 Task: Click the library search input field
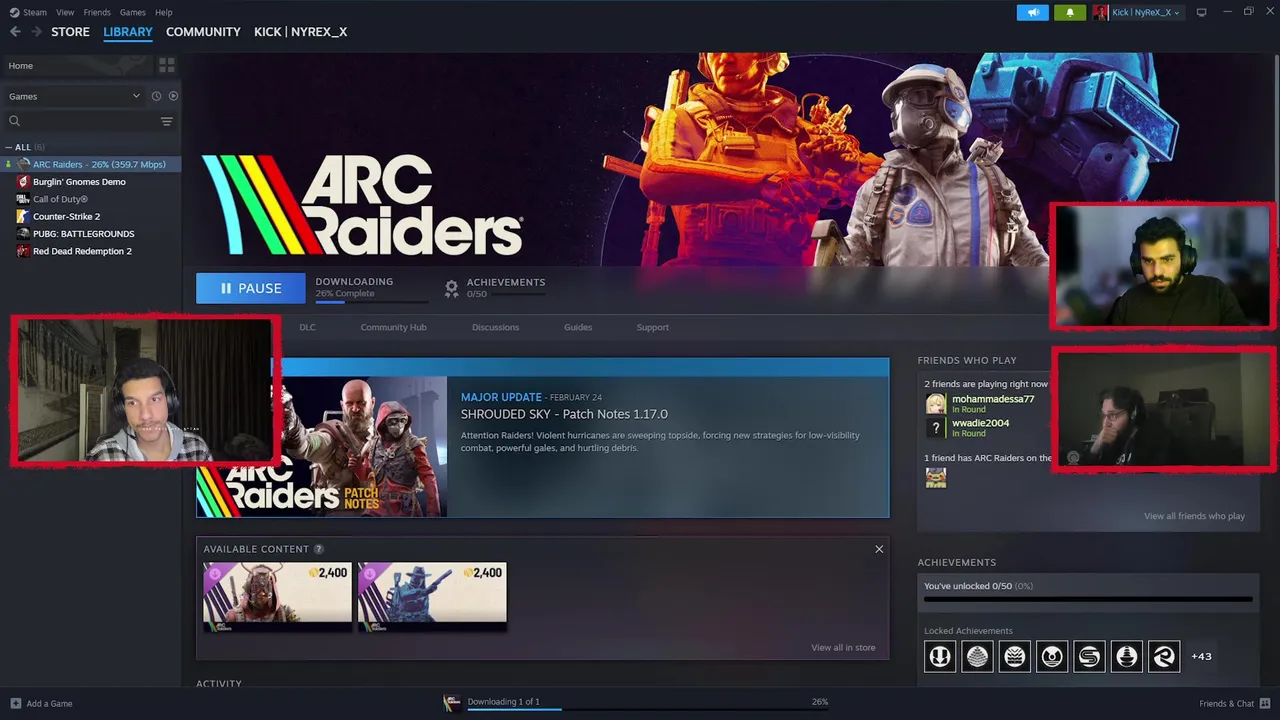click(x=90, y=121)
